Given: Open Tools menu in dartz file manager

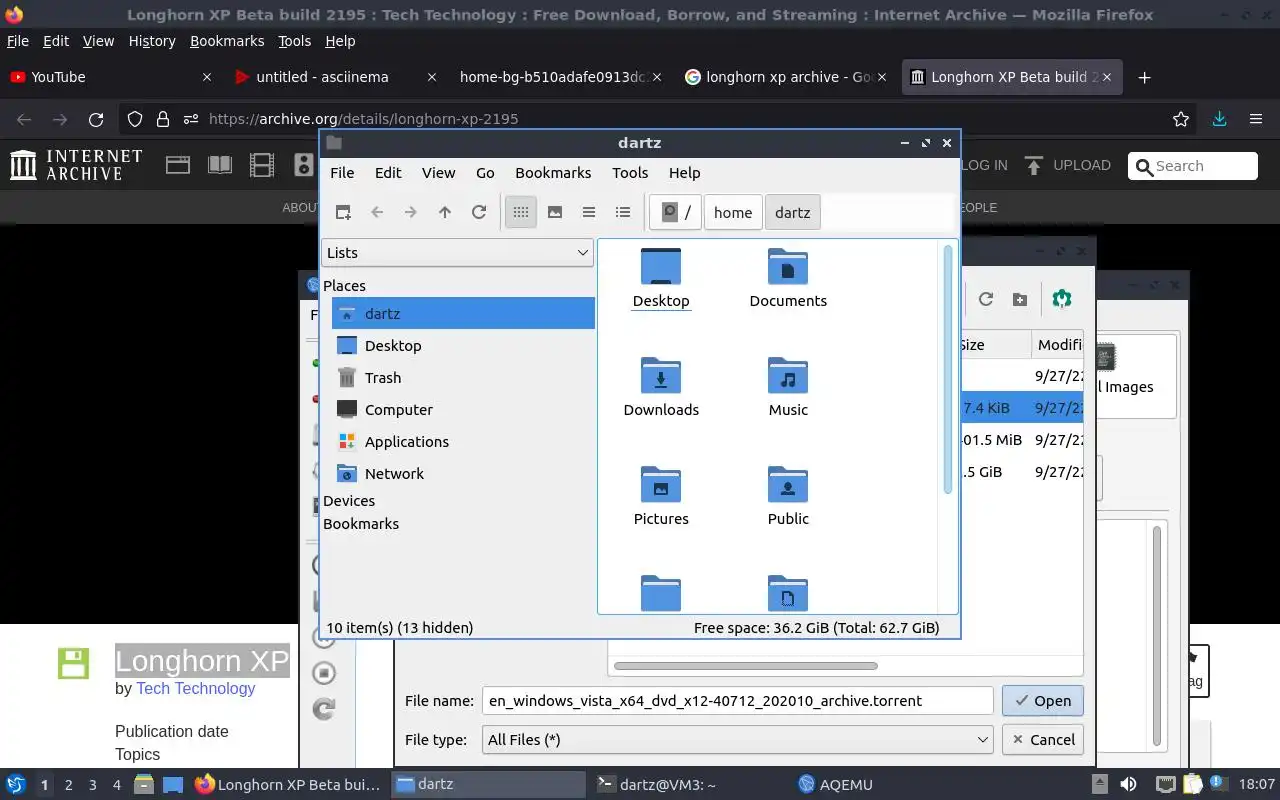Looking at the screenshot, I should click(630, 172).
